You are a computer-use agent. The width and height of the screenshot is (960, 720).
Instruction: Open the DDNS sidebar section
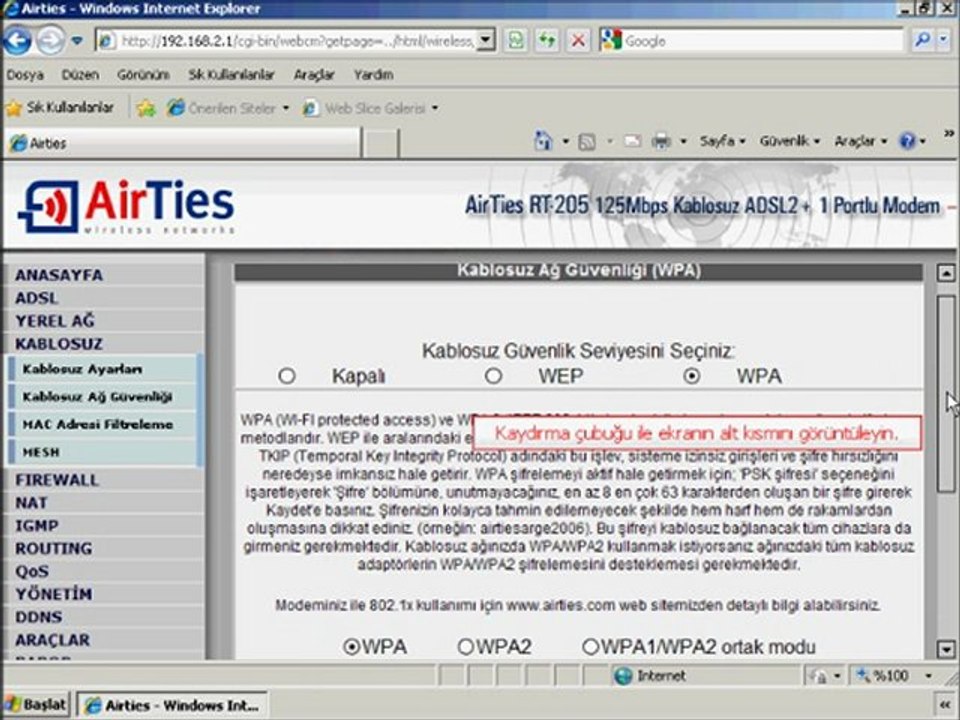click(39, 617)
